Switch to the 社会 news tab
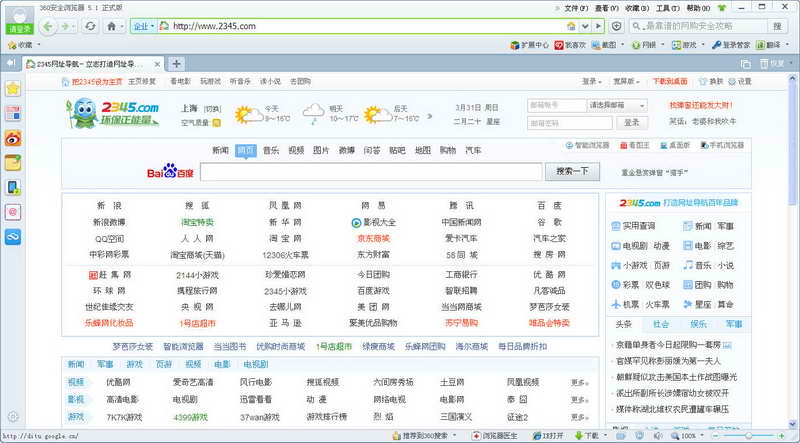 pos(661,324)
